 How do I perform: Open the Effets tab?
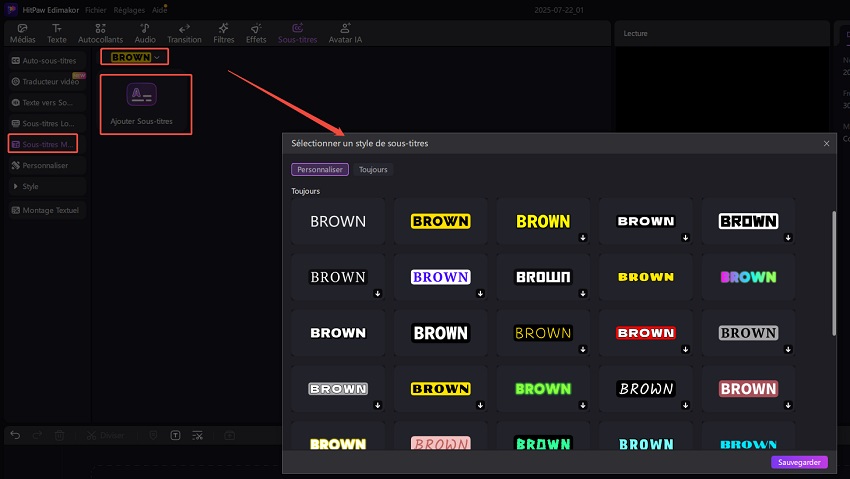pyautogui.click(x=256, y=33)
